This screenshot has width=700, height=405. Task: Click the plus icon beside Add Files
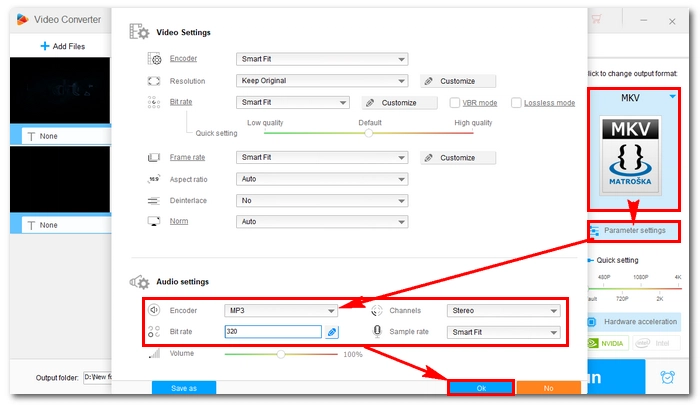pyautogui.click(x=45, y=46)
